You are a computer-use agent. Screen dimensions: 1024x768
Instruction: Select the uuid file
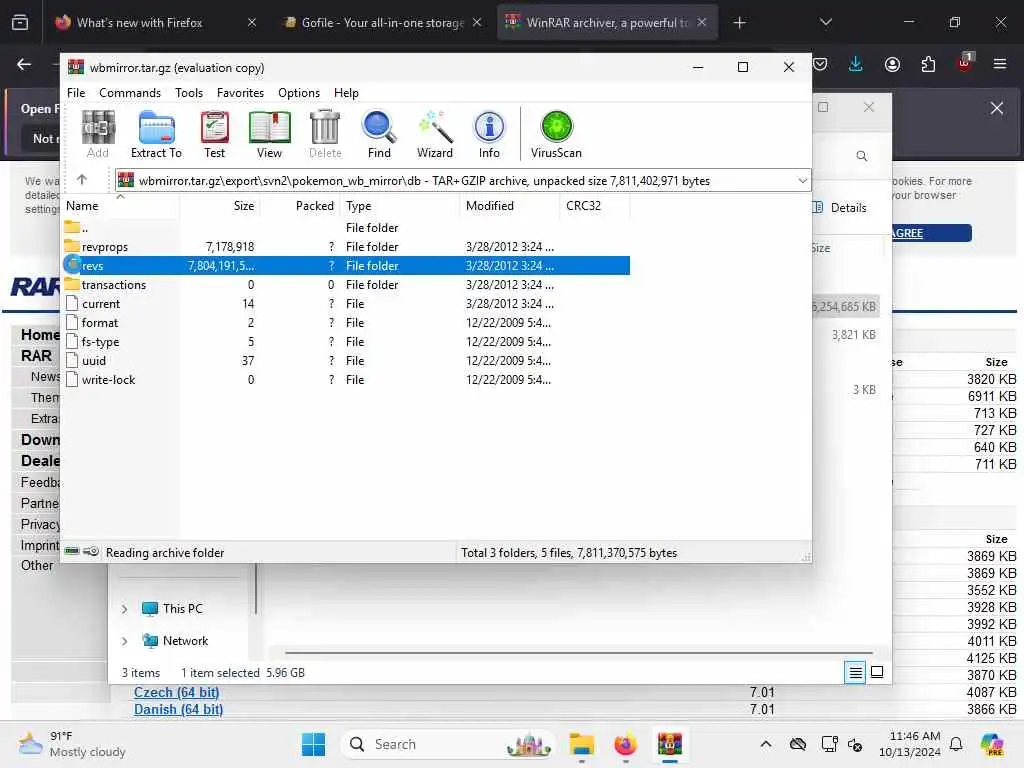coord(346,360)
